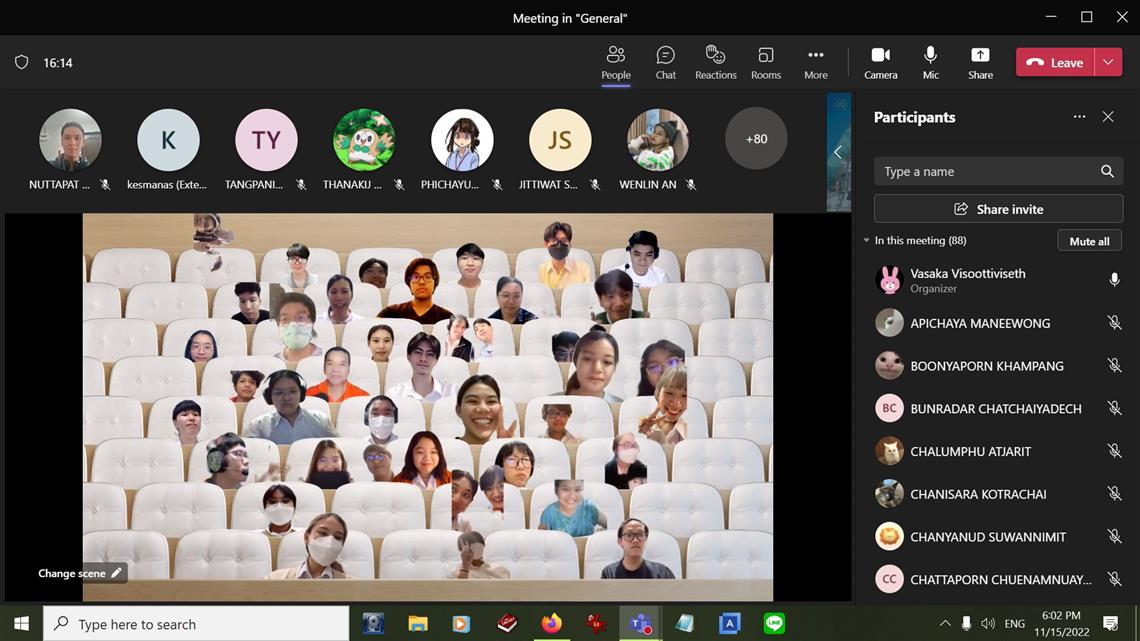Click the People icon in toolbar
The width and height of the screenshot is (1140, 641).
pos(616,62)
